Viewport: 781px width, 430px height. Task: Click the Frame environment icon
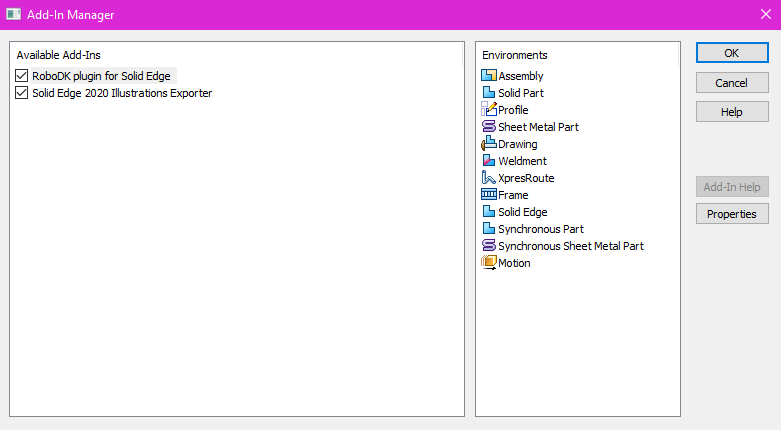(489, 195)
